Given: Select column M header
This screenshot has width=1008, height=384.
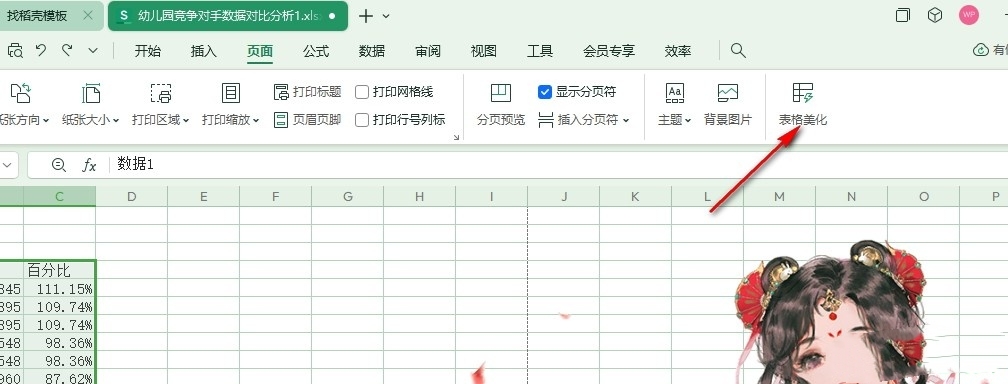Looking at the screenshot, I should coord(780,196).
